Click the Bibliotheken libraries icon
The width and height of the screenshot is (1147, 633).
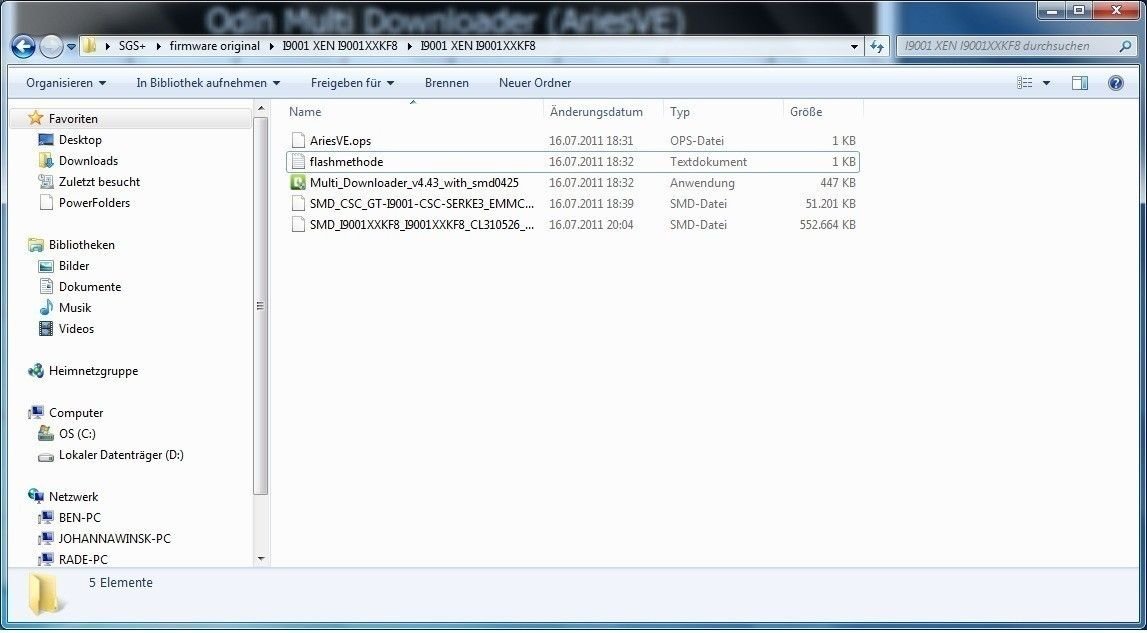coord(35,244)
